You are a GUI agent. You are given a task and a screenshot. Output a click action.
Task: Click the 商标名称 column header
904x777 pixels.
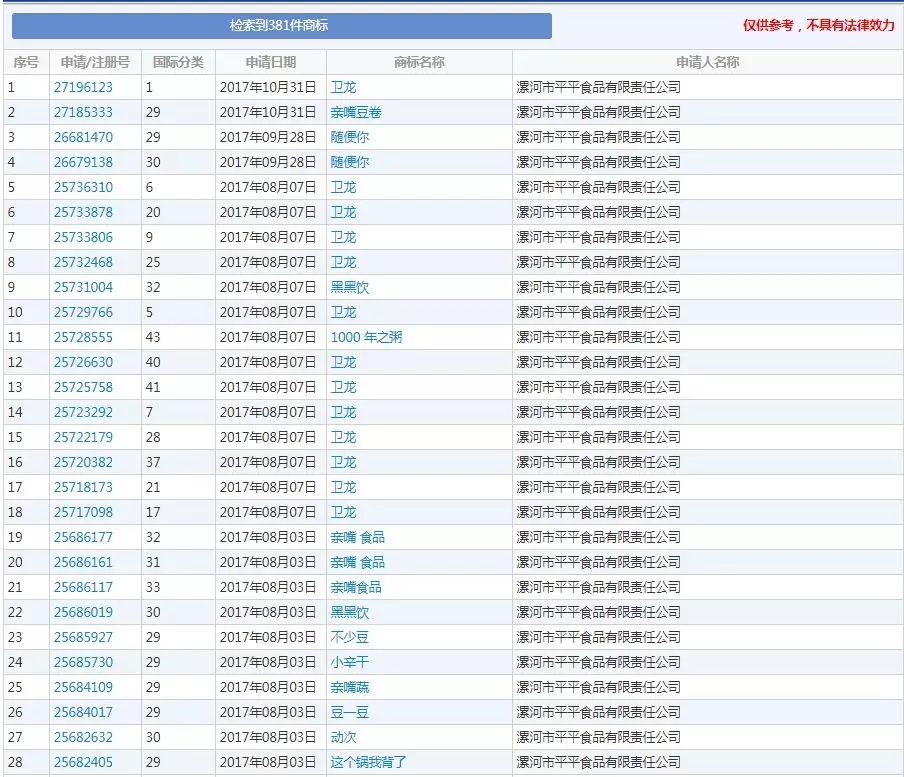click(x=418, y=61)
